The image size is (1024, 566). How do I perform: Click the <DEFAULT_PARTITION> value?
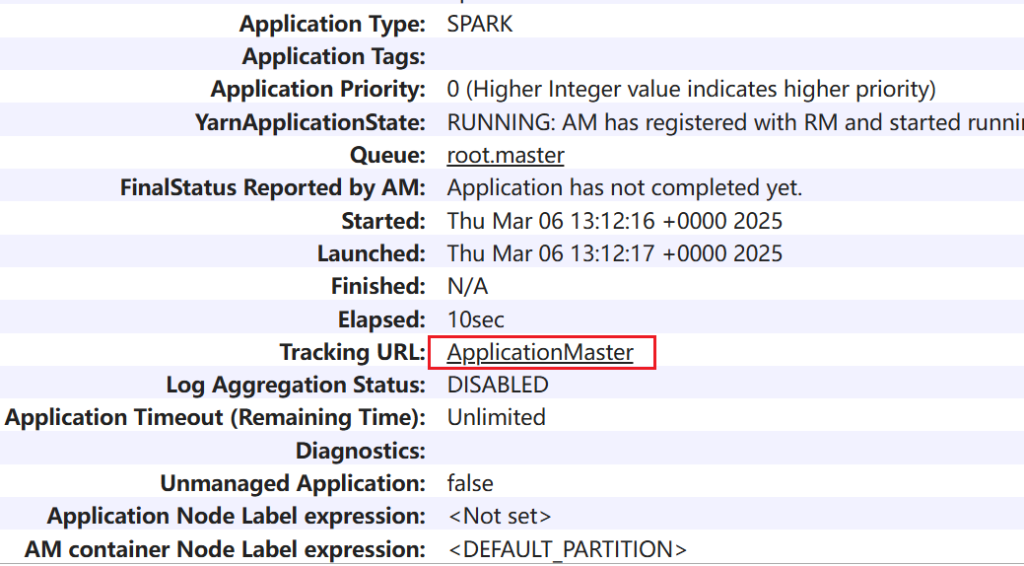pos(567,550)
